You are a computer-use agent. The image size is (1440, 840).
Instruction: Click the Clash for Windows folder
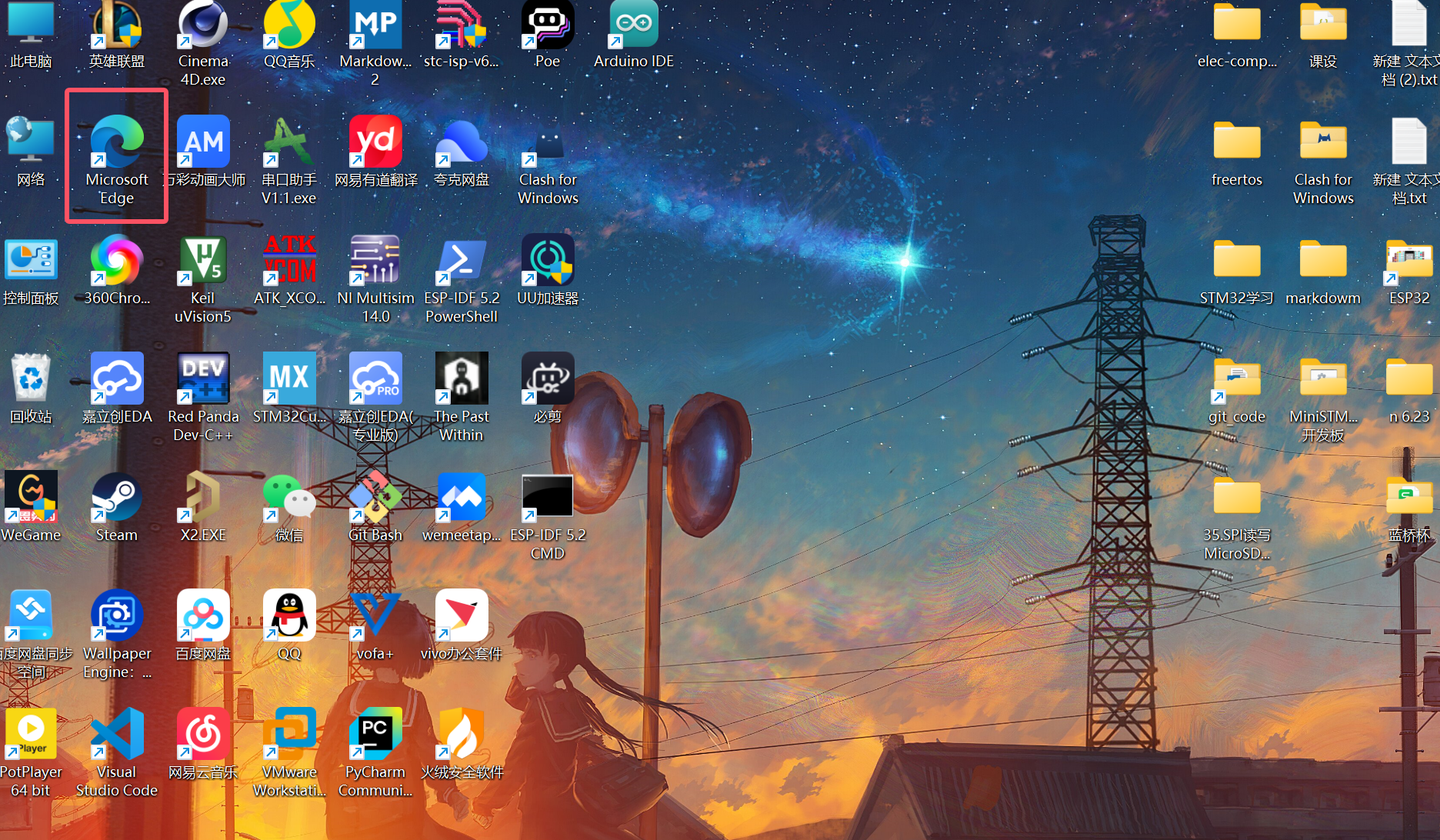tap(1323, 141)
